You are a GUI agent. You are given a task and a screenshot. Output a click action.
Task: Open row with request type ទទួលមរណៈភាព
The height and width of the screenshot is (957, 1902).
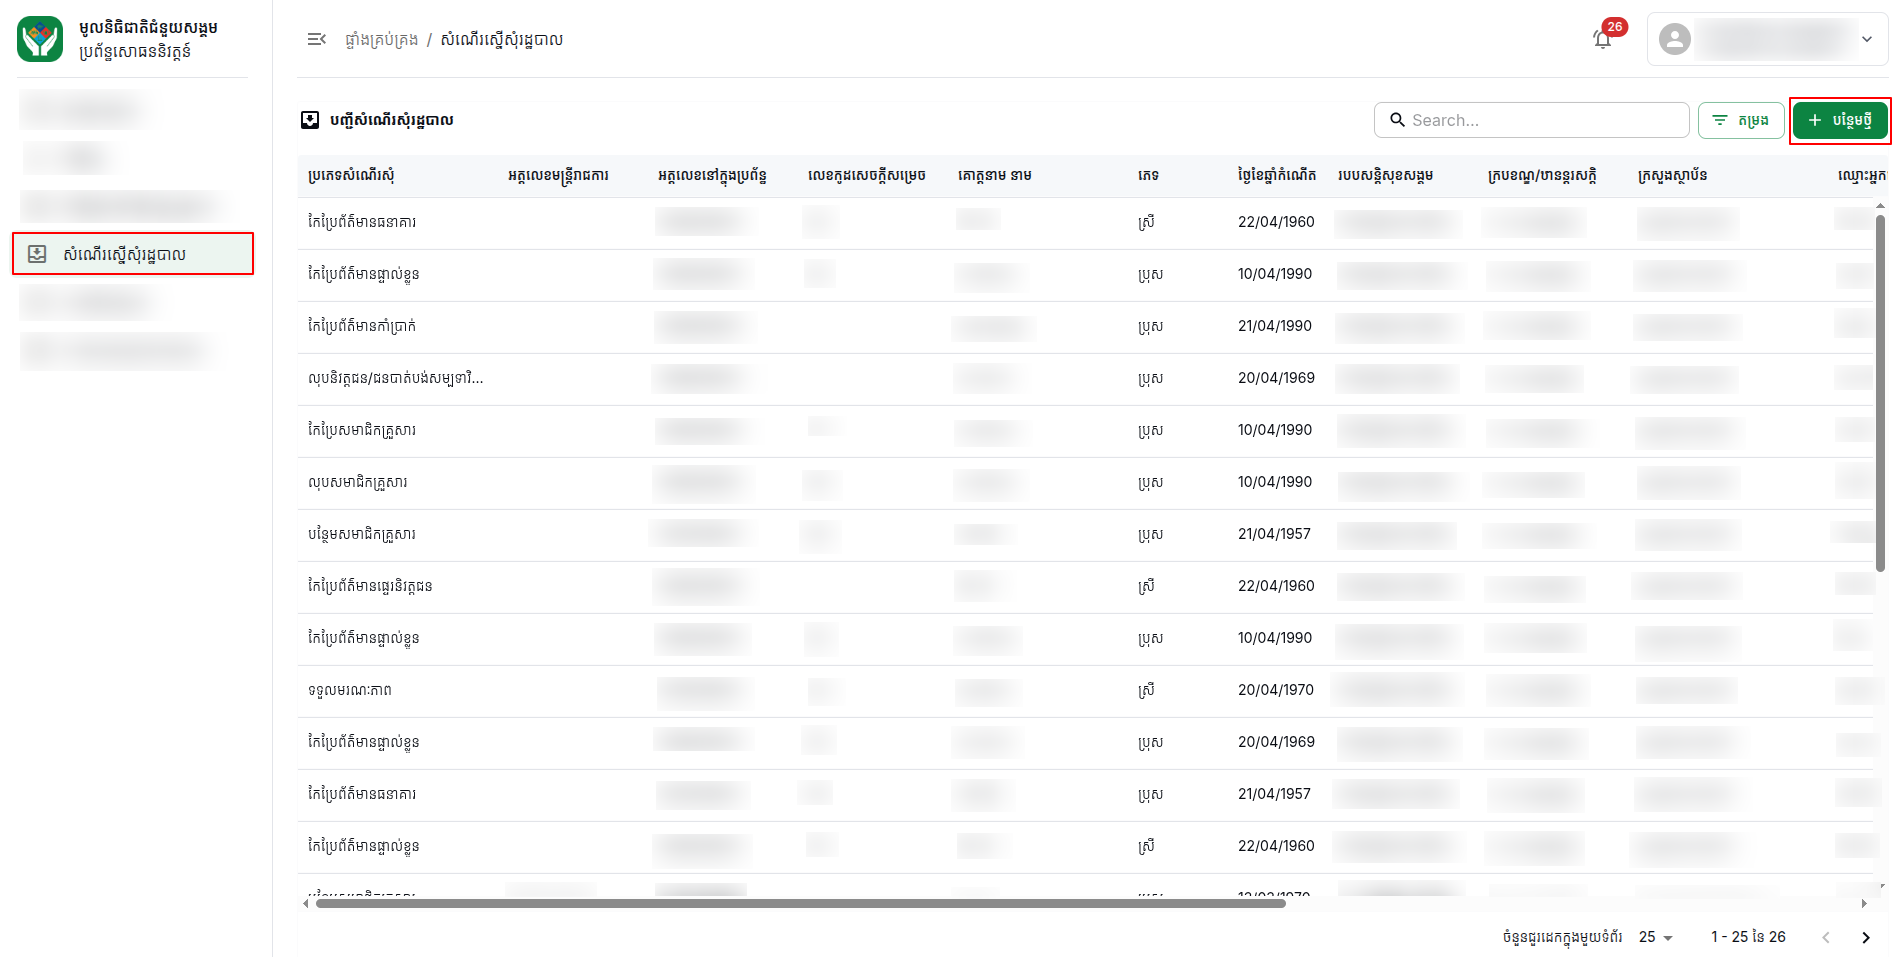(x=1085, y=691)
